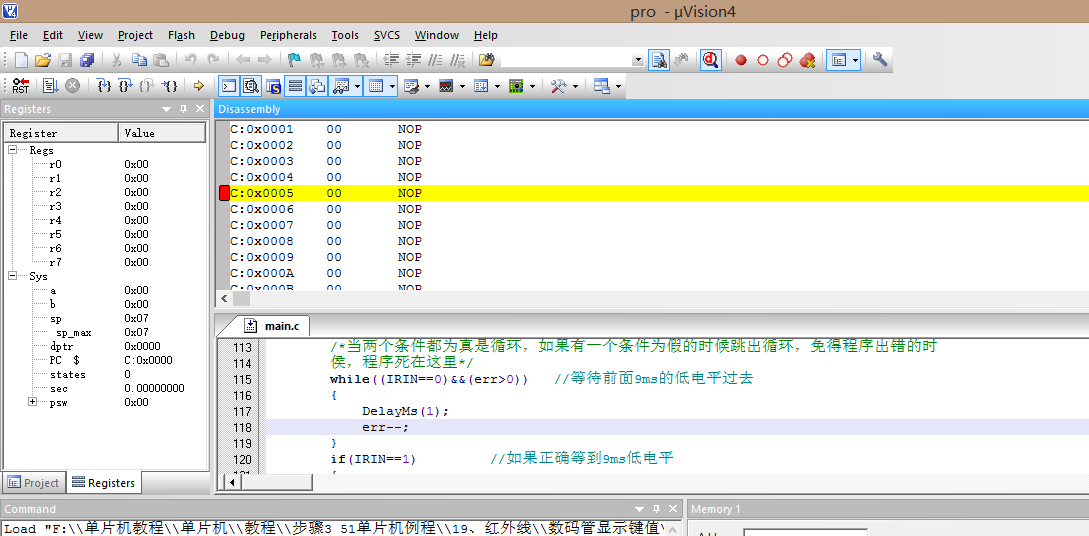Toggle the Command Window icon
The image size is (1089, 536).
(x=228, y=86)
